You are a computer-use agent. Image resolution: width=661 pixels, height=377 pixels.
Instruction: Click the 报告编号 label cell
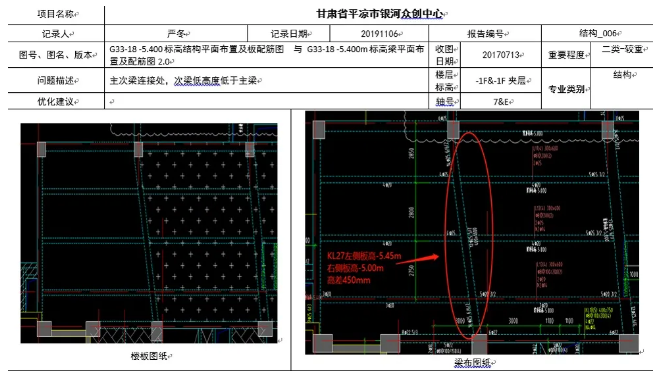tap(485, 33)
